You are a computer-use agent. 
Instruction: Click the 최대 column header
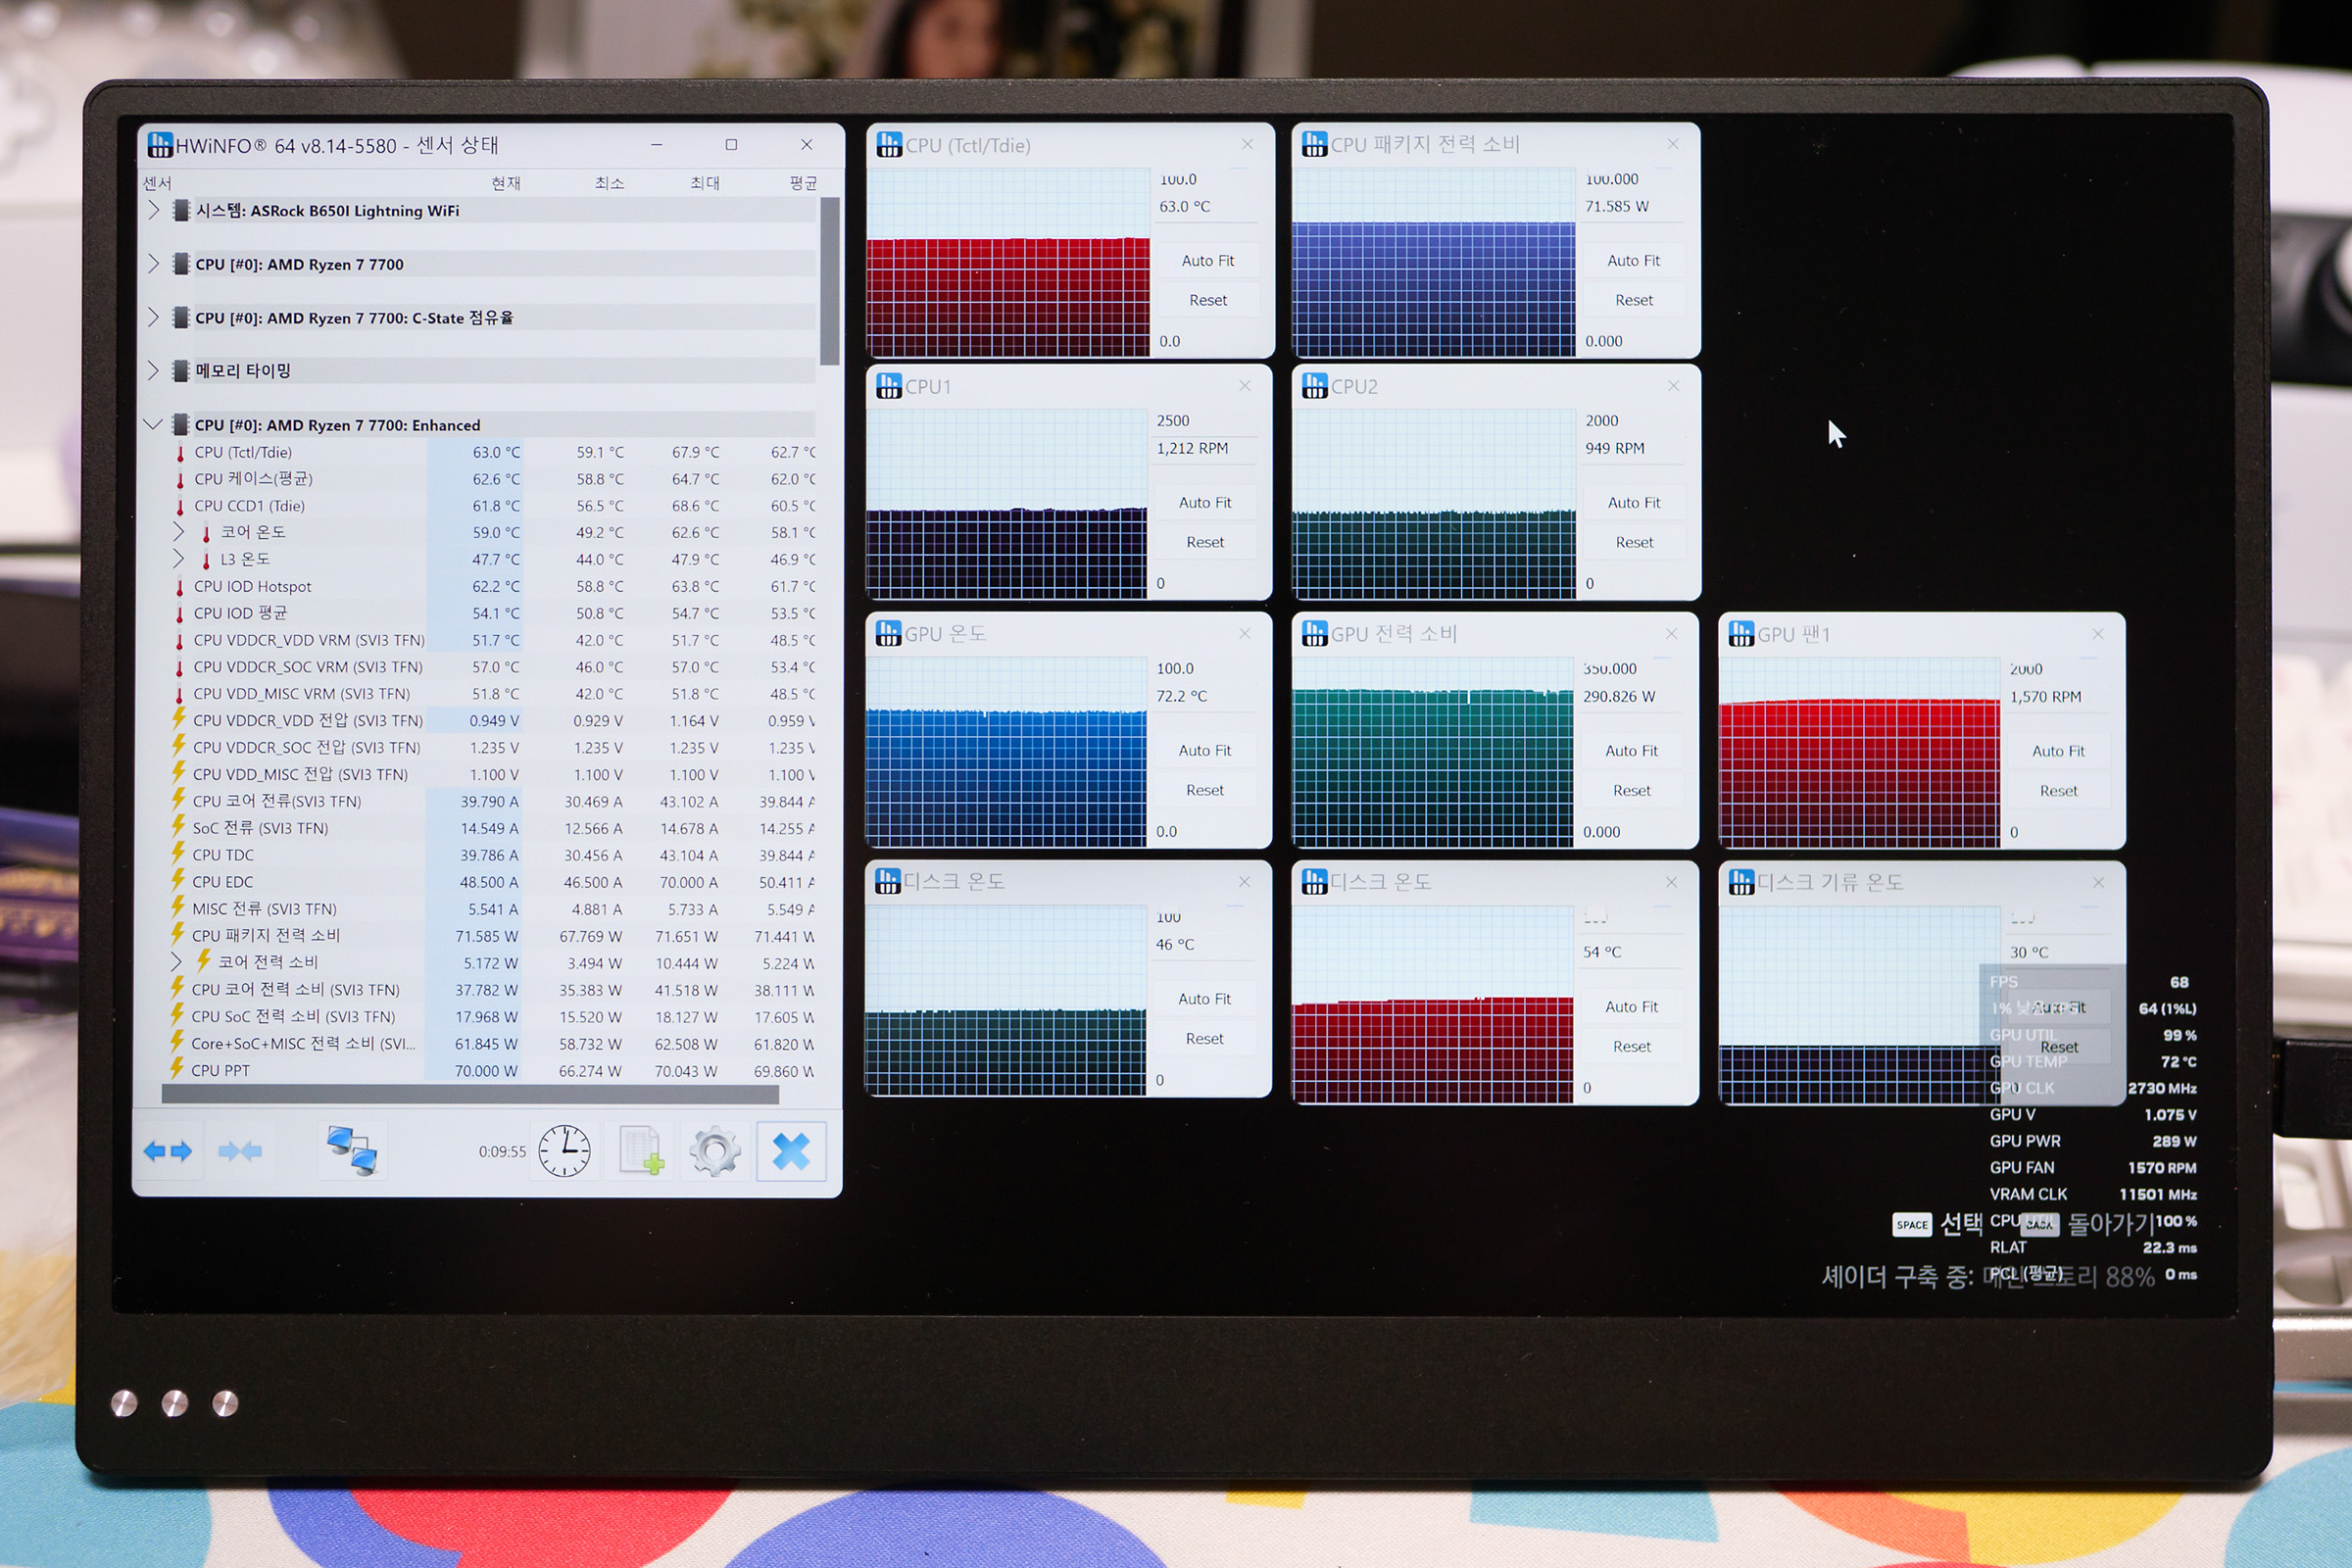point(704,183)
